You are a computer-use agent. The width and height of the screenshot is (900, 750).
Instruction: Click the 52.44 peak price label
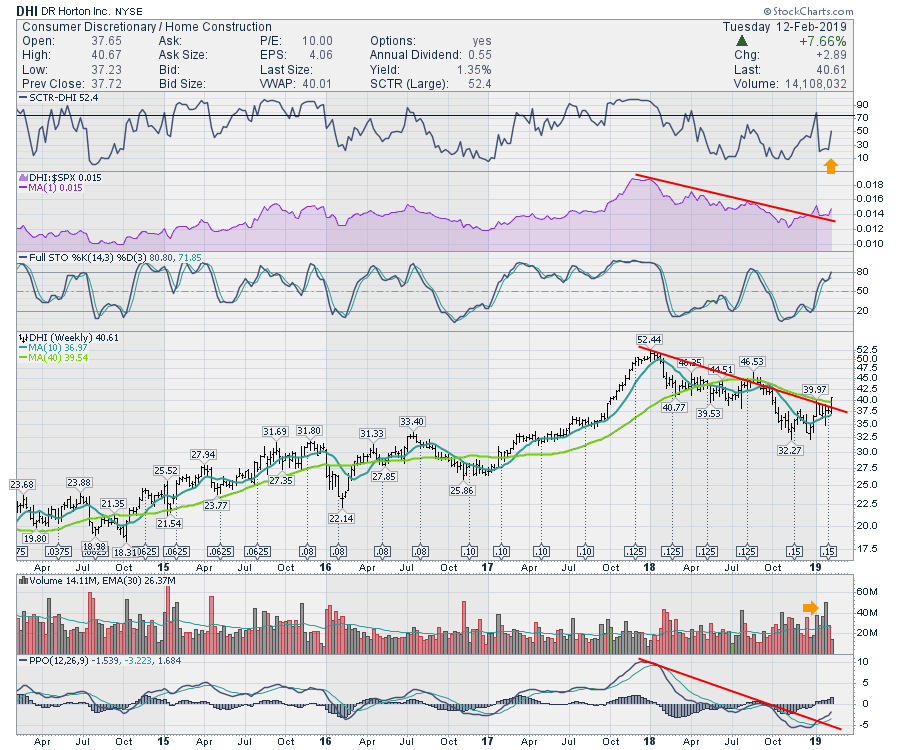[x=649, y=340]
